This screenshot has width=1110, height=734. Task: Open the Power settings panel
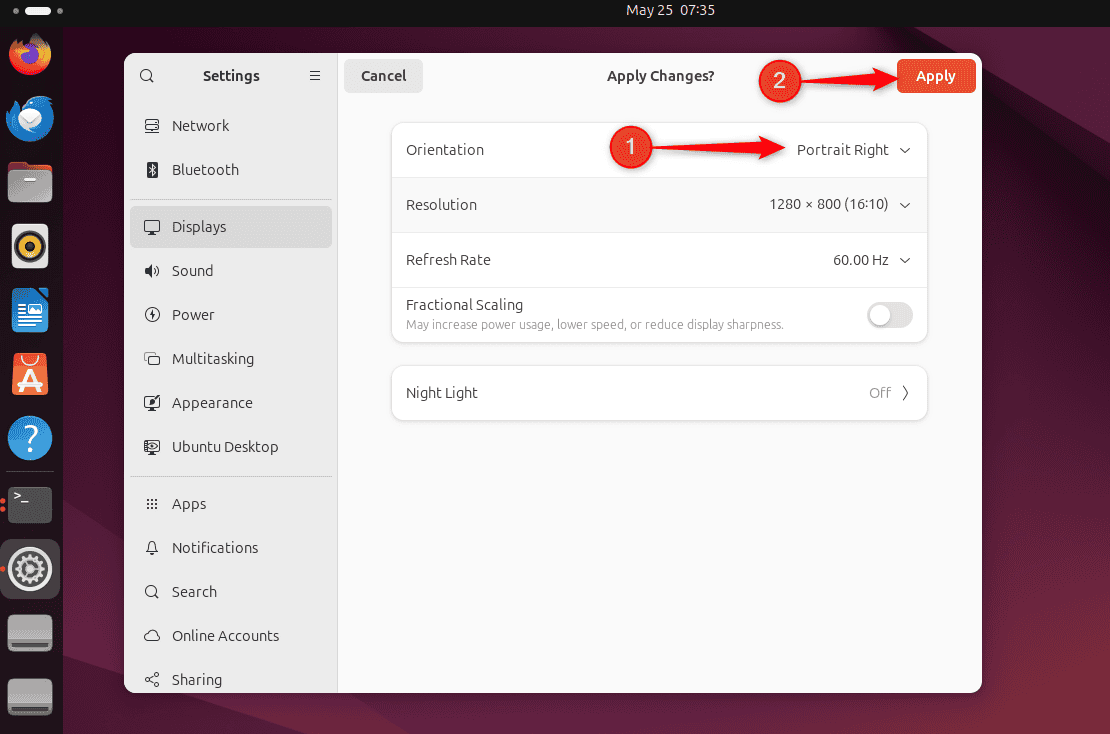[x=192, y=314]
